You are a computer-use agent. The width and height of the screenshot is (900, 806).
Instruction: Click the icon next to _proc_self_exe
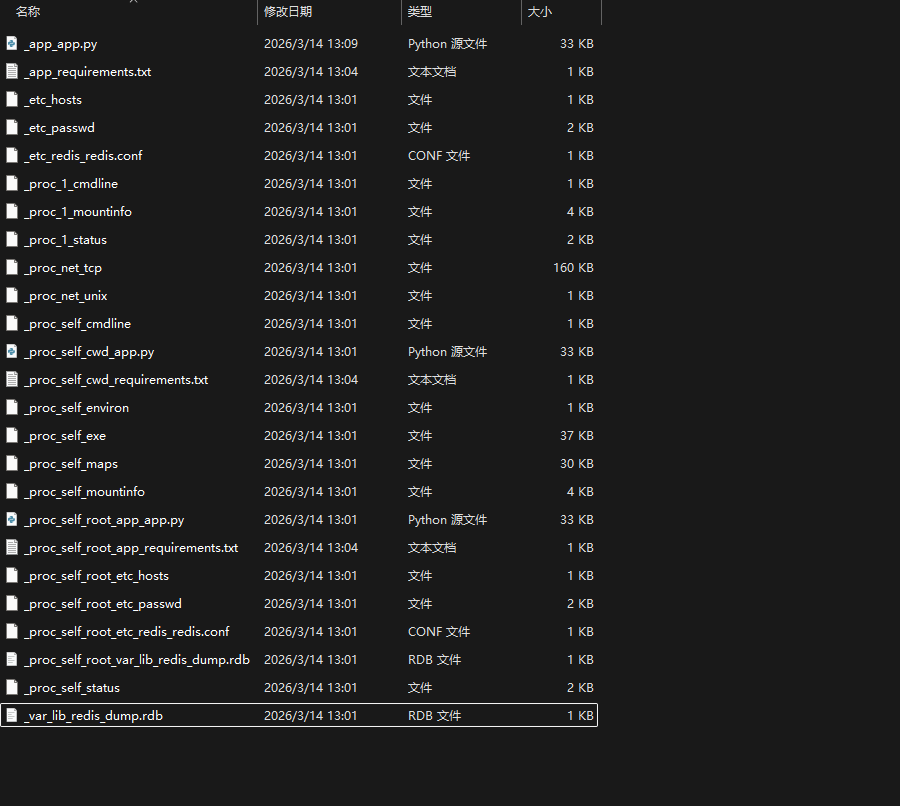[x=12, y=436]
